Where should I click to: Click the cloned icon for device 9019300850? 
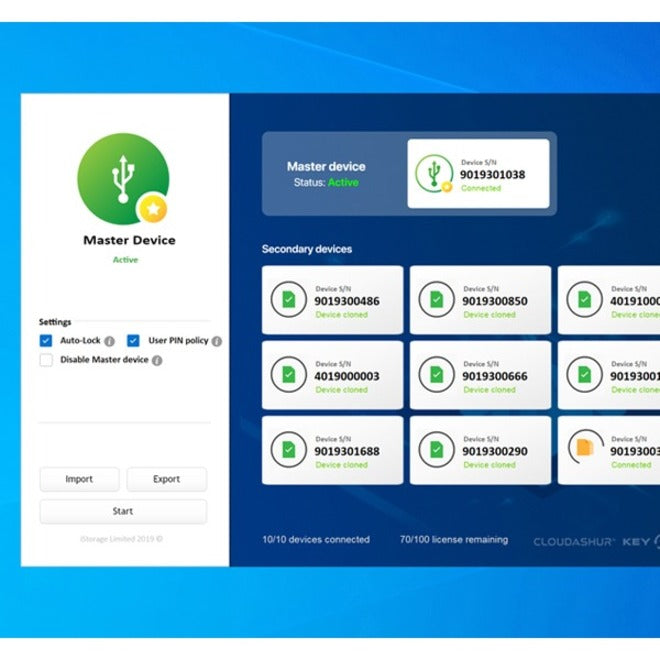point(436,299)
